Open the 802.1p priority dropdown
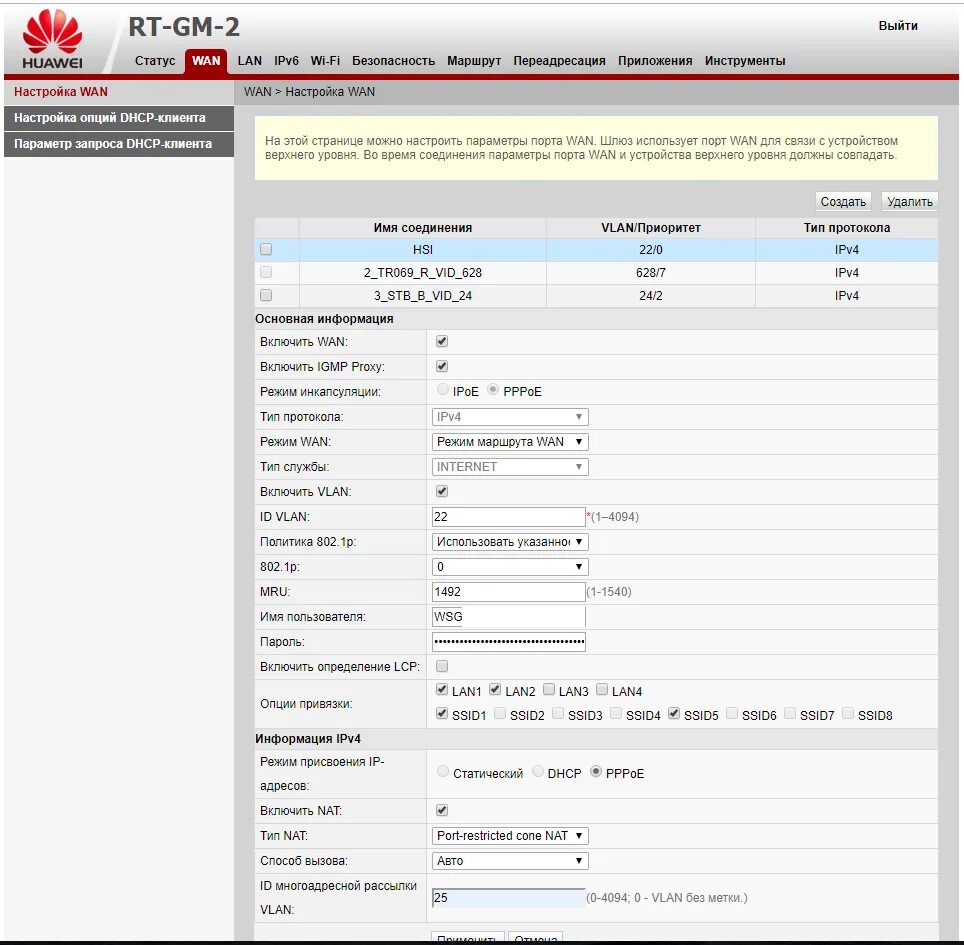Screen dimensions: 964x945 (x=510, y=567)
